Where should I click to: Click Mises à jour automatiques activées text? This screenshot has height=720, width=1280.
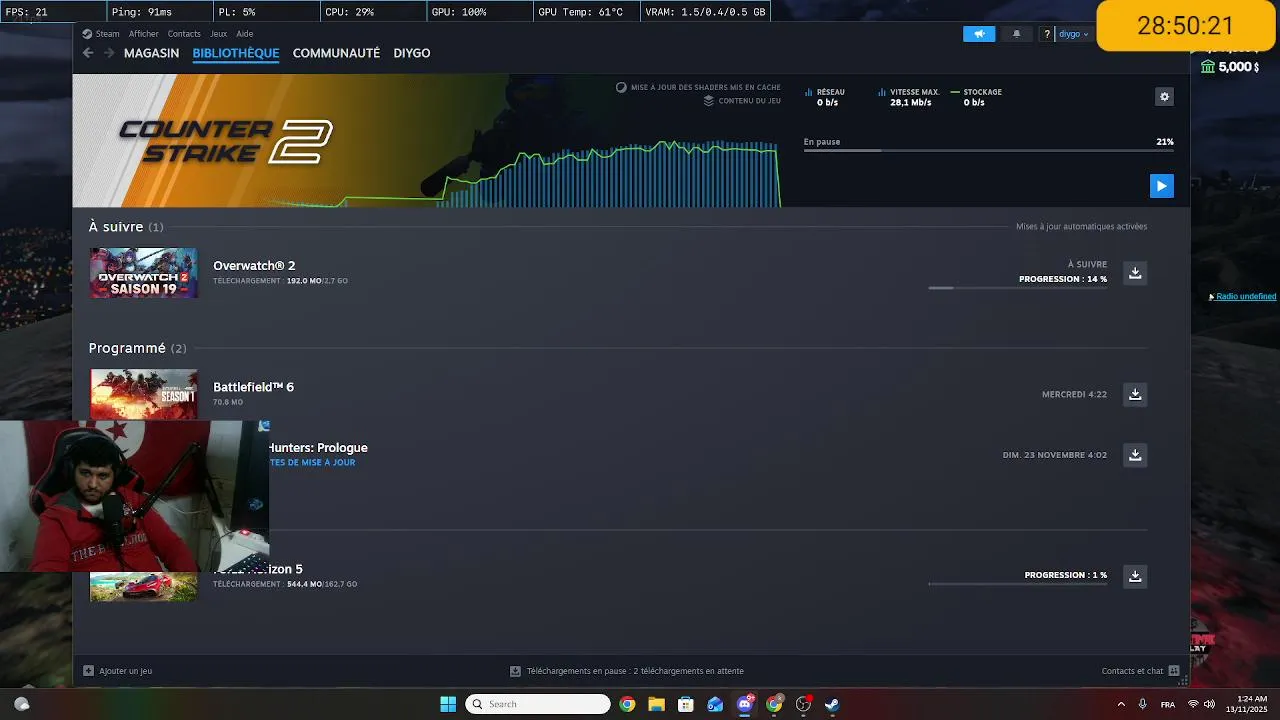point(1081,227)
